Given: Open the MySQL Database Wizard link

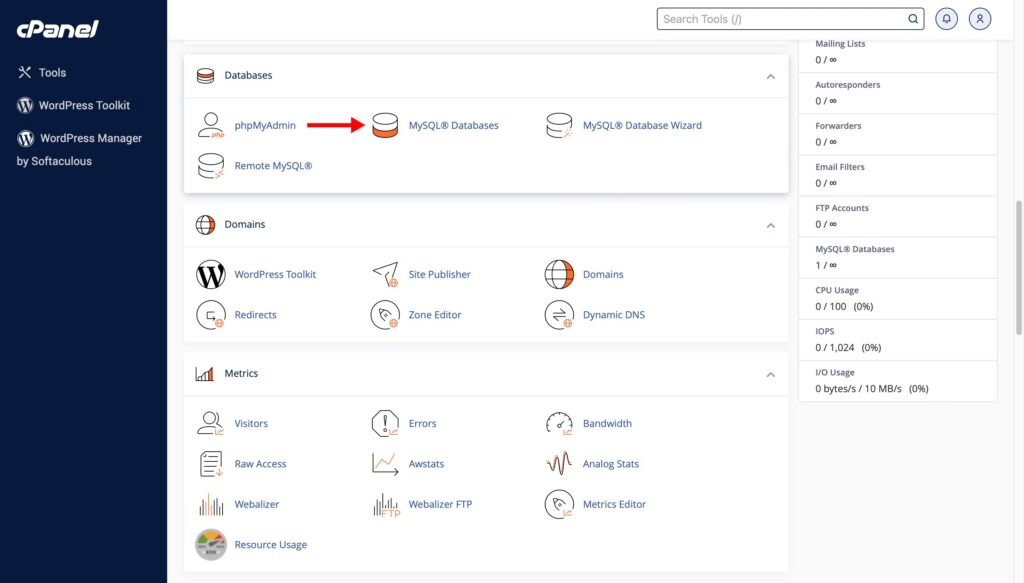Looking at the screenshot, I should point(642,125).
